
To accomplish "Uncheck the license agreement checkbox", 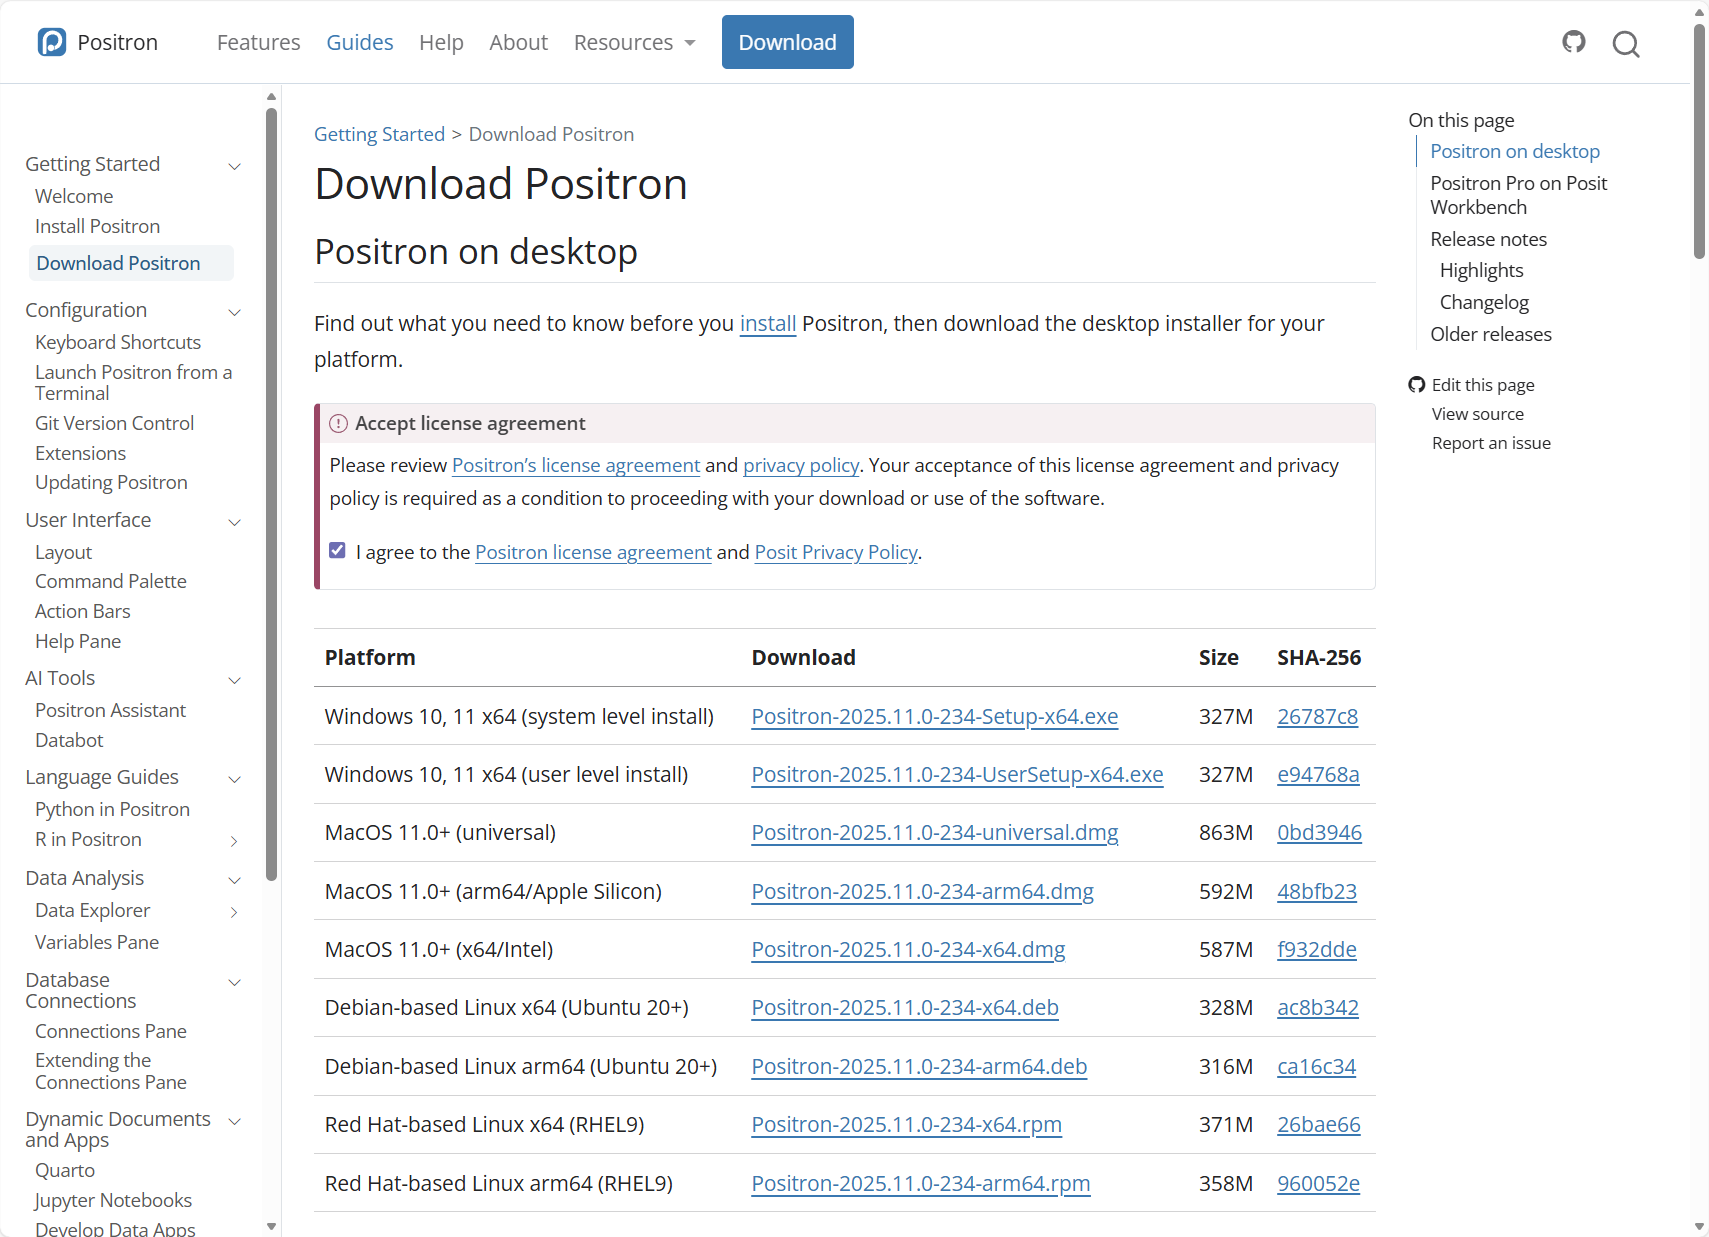I will (338, 551).
